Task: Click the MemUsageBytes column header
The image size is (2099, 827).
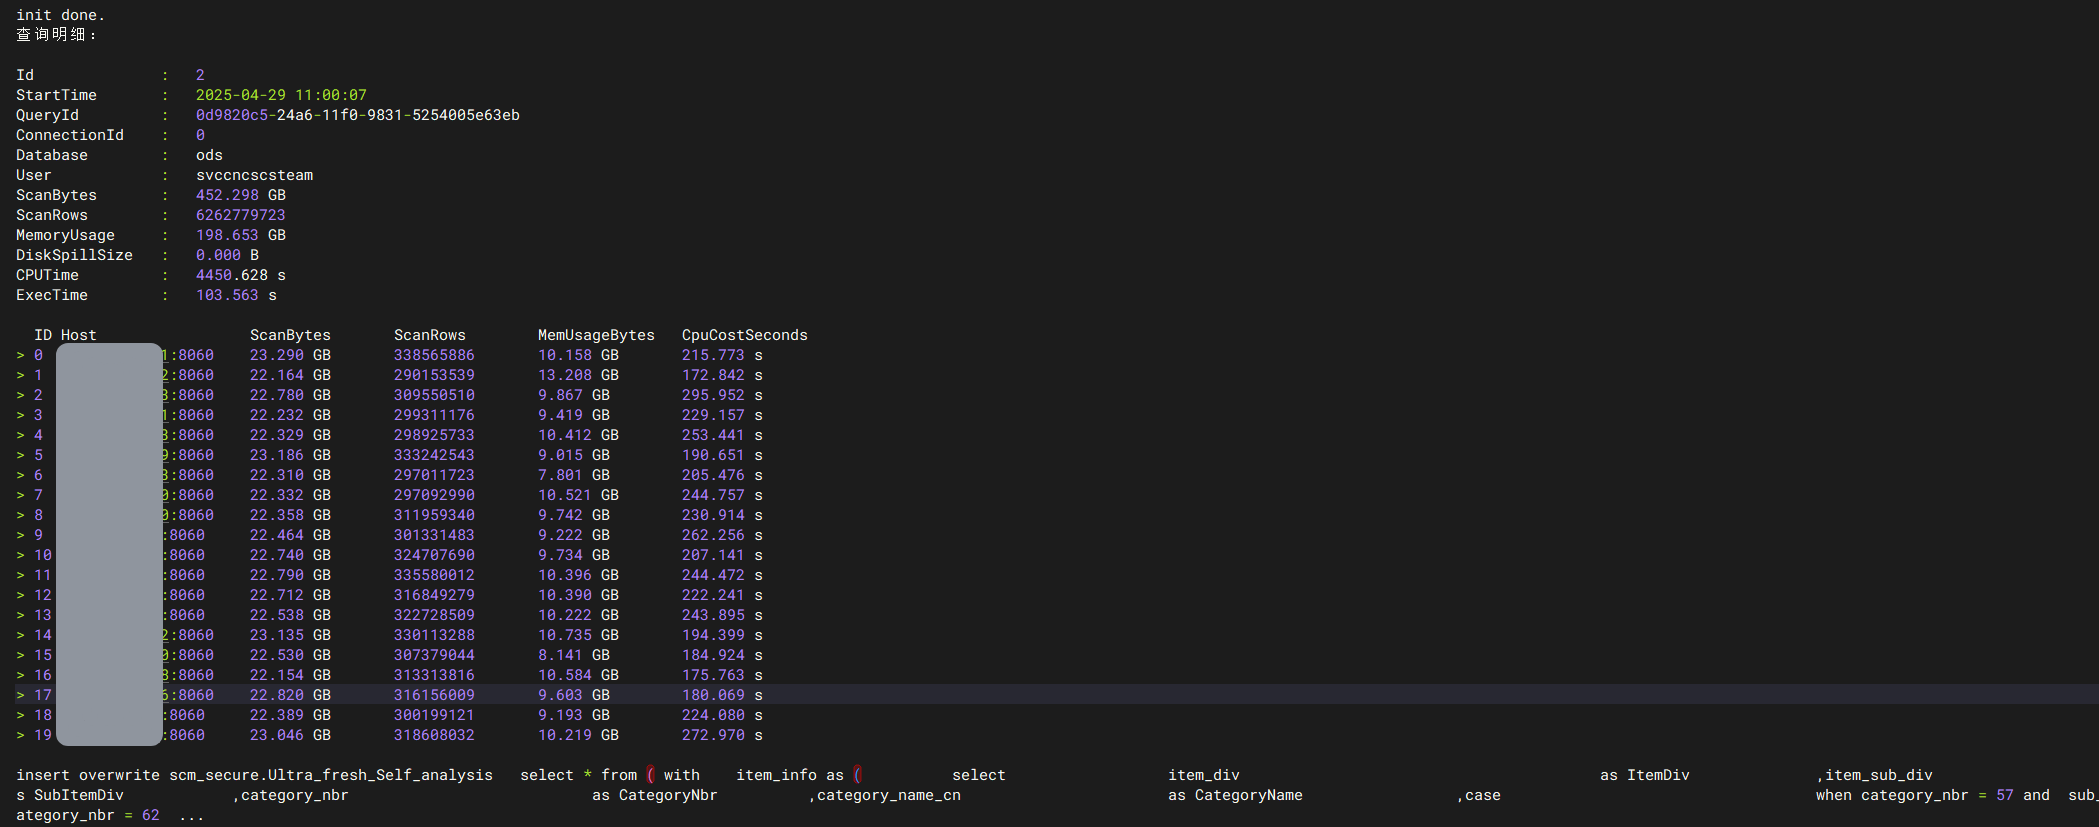Action: pyautogui.click(x=596, y=335)
